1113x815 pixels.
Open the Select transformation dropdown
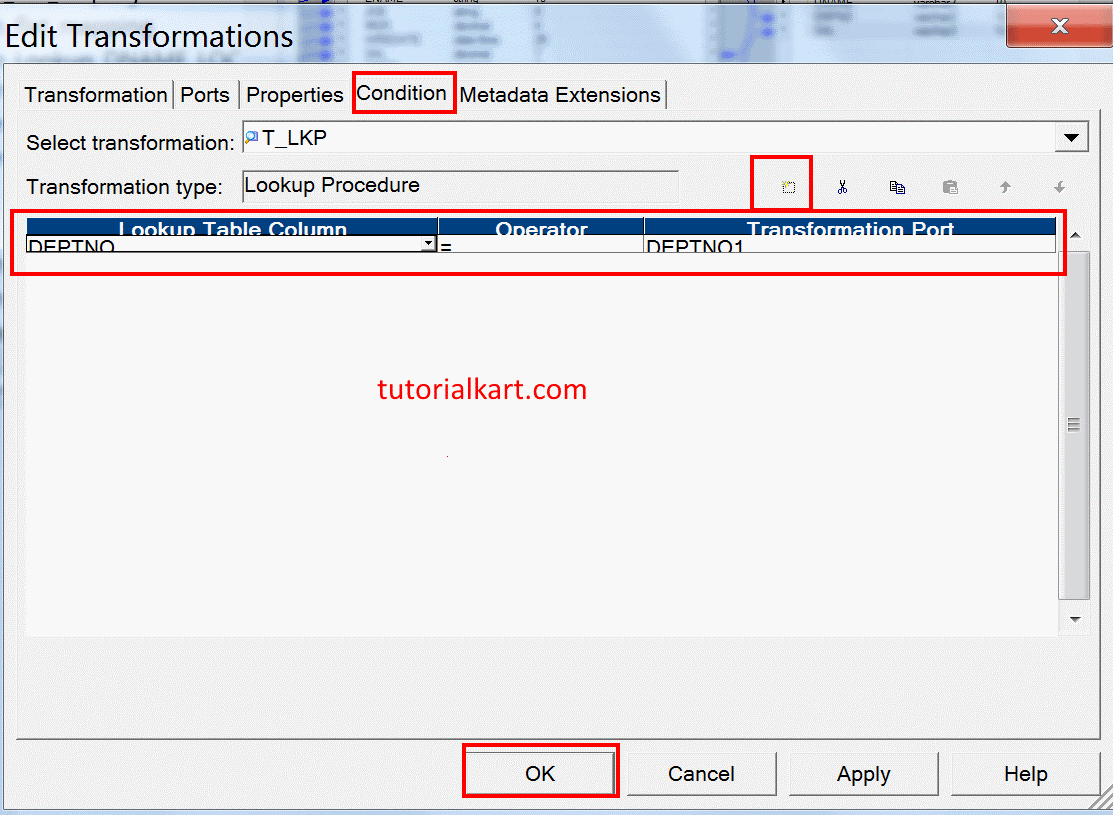[x=1071, y=137]
